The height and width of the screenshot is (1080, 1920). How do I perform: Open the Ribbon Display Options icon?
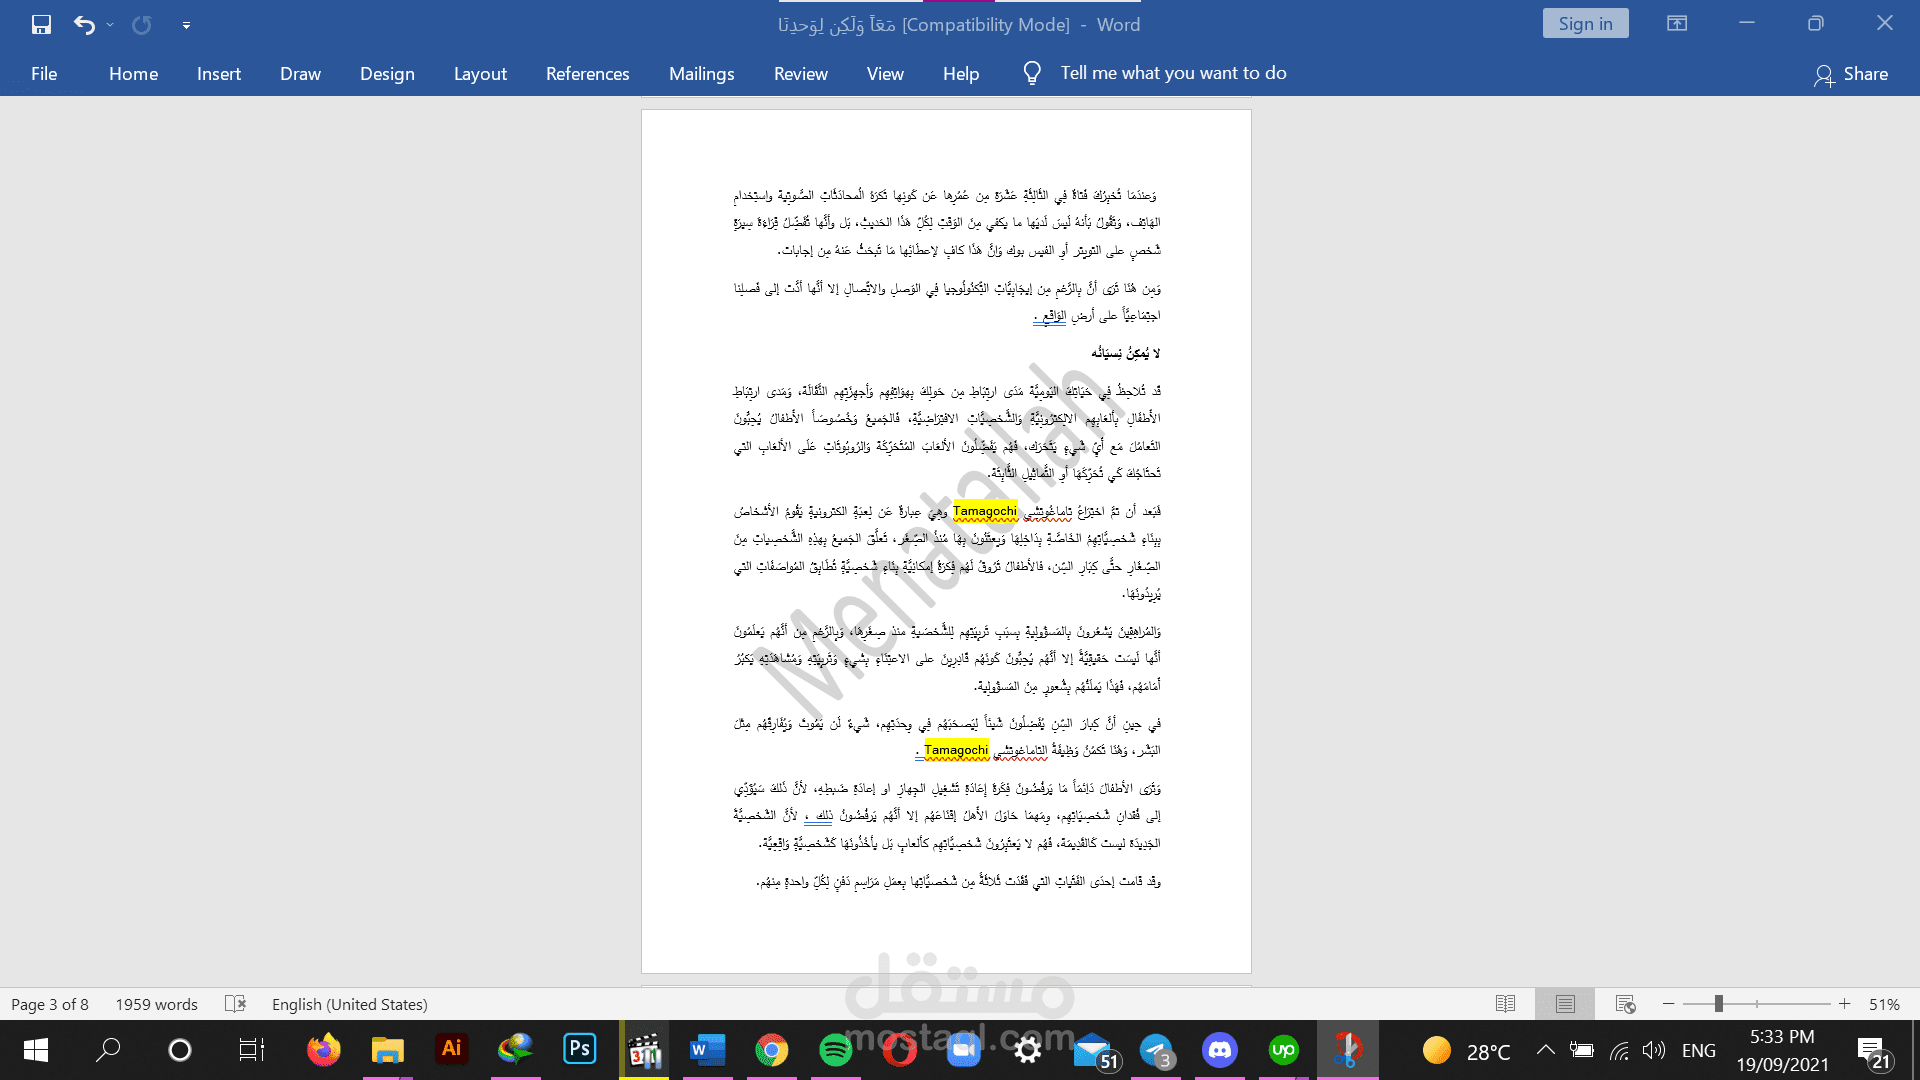pyautogui.click(x=1677, y=23)
